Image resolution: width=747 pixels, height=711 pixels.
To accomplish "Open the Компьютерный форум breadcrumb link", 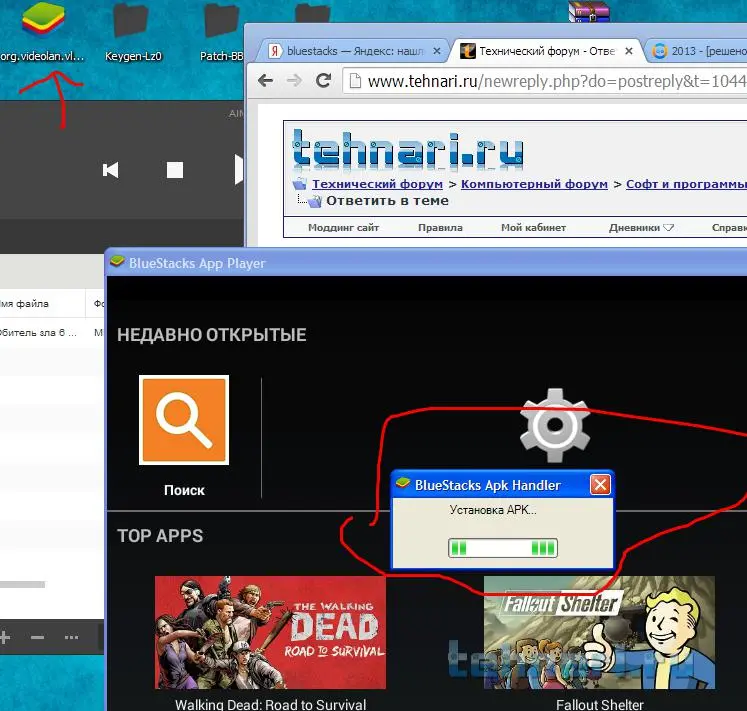I will point(534,184).
